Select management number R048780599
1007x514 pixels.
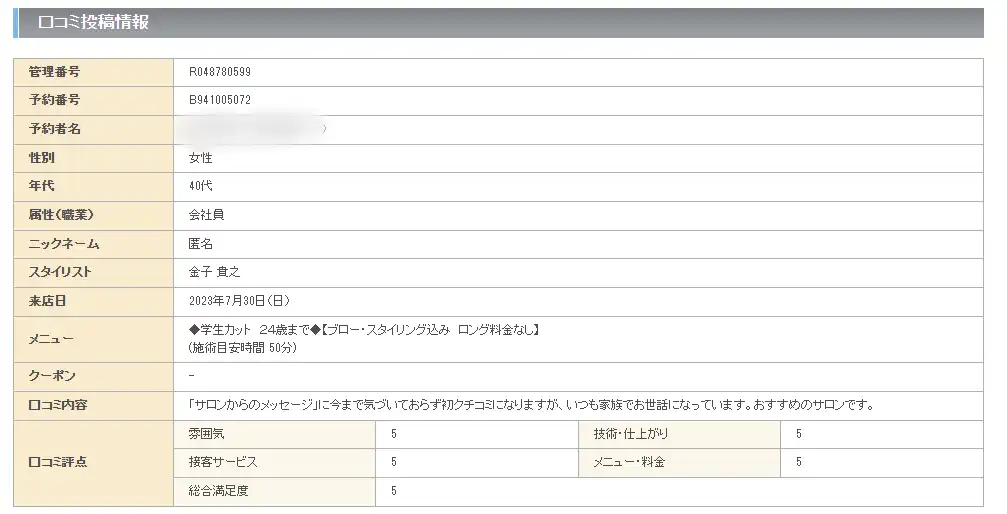220,72
